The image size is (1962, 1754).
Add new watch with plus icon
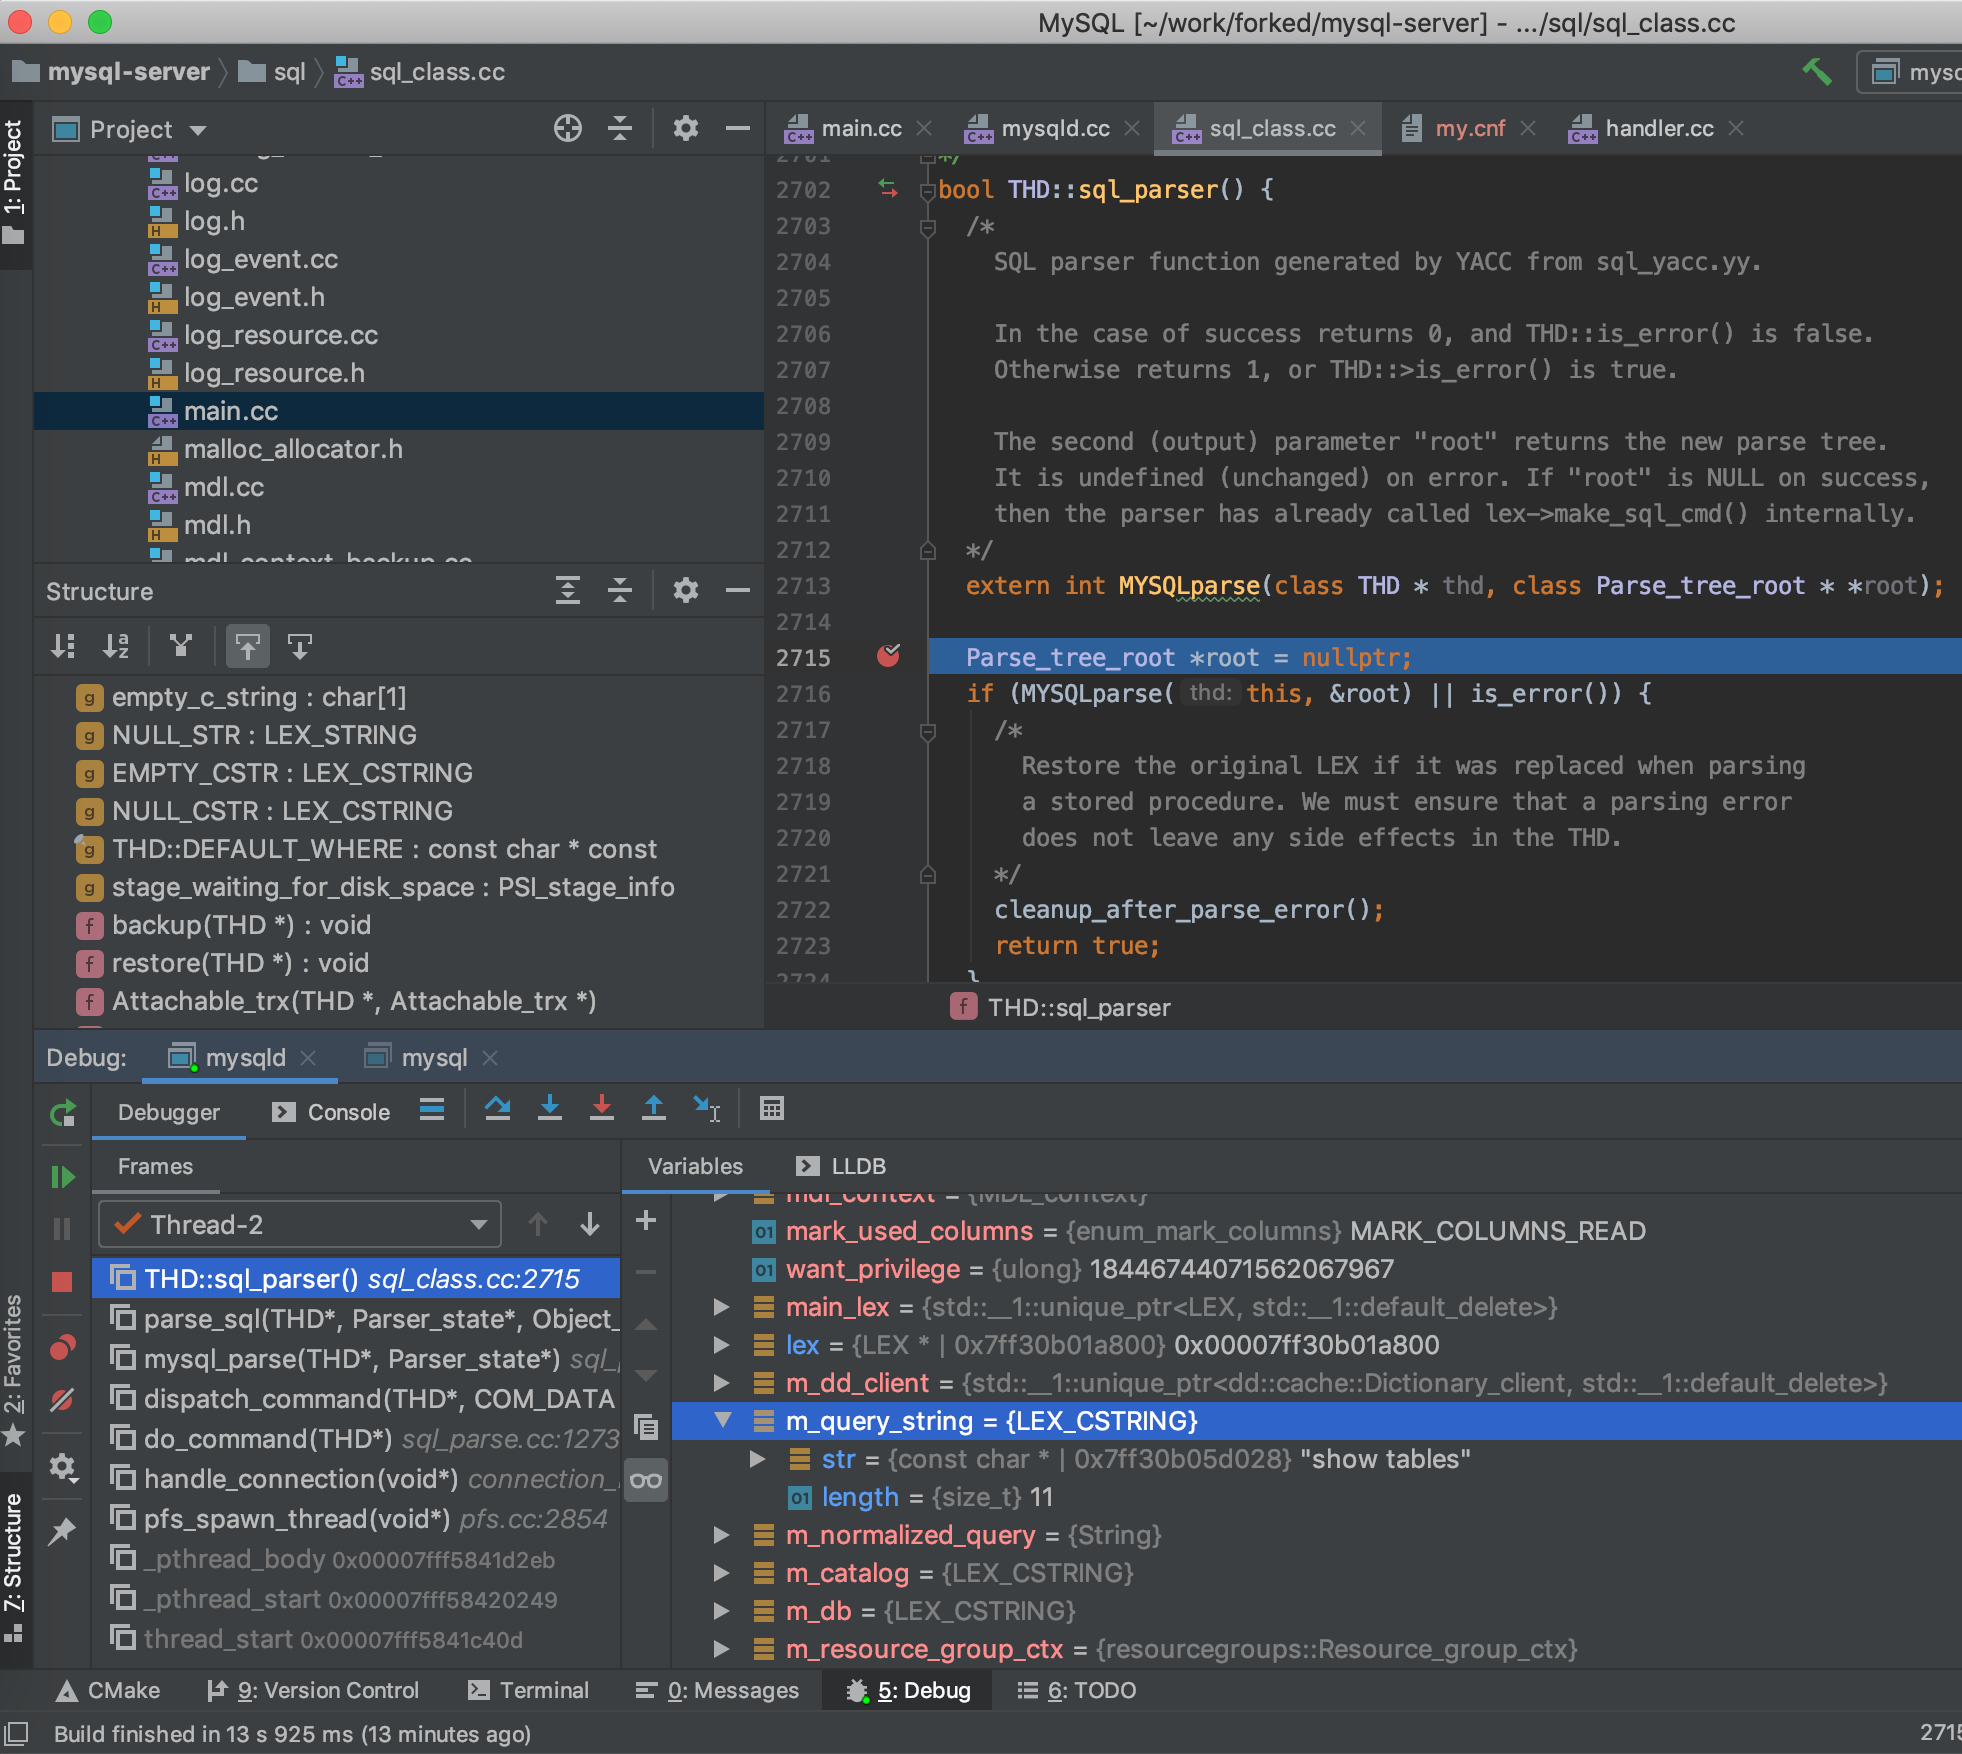coord(646,1220)
